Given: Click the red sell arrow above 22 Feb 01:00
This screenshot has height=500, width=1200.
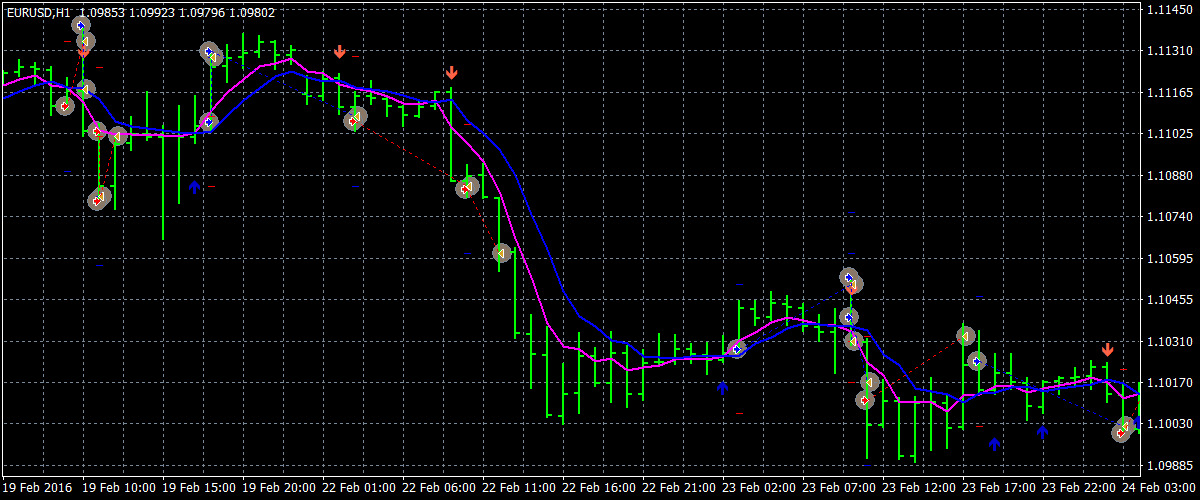Looking at the screenshot, I should (x=340, y=51).
